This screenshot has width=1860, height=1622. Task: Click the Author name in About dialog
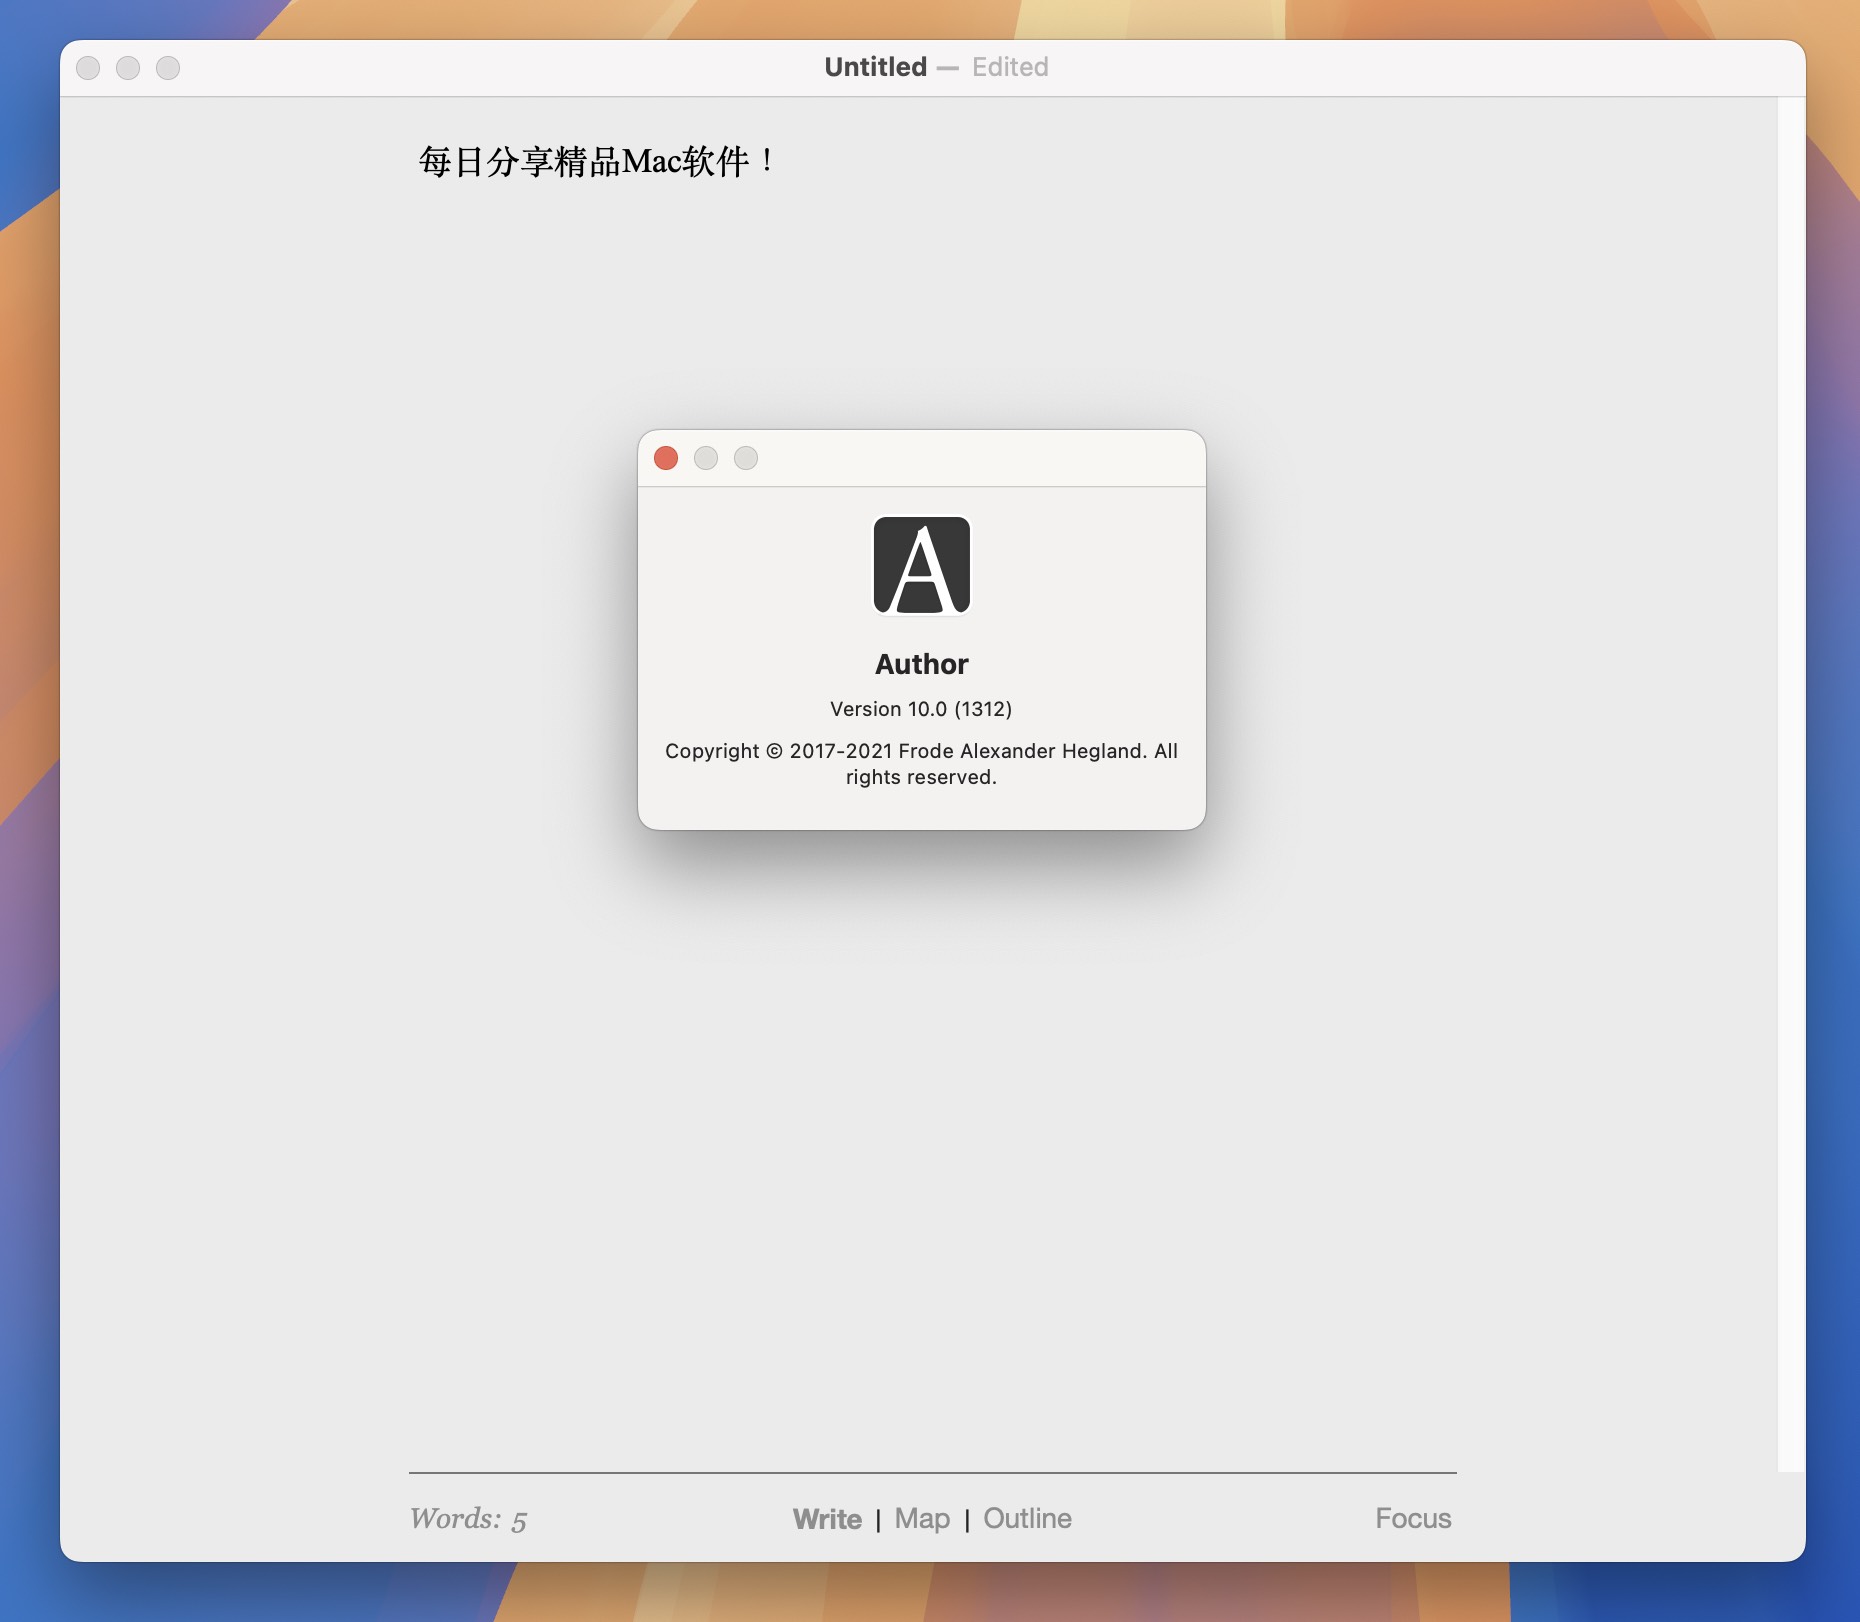pyautogui.click(x=922, y=664)
